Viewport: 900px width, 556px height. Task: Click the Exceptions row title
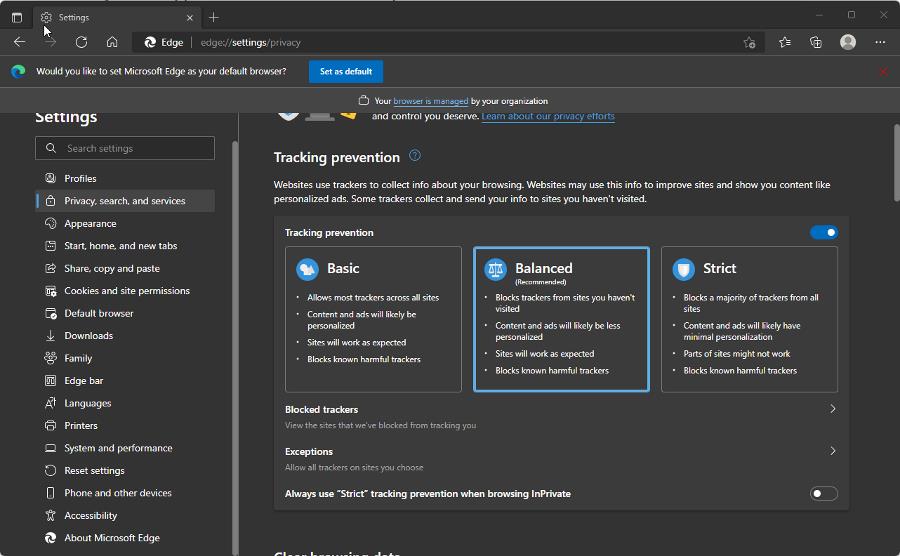pyautogui.click(x=309, y=451)
